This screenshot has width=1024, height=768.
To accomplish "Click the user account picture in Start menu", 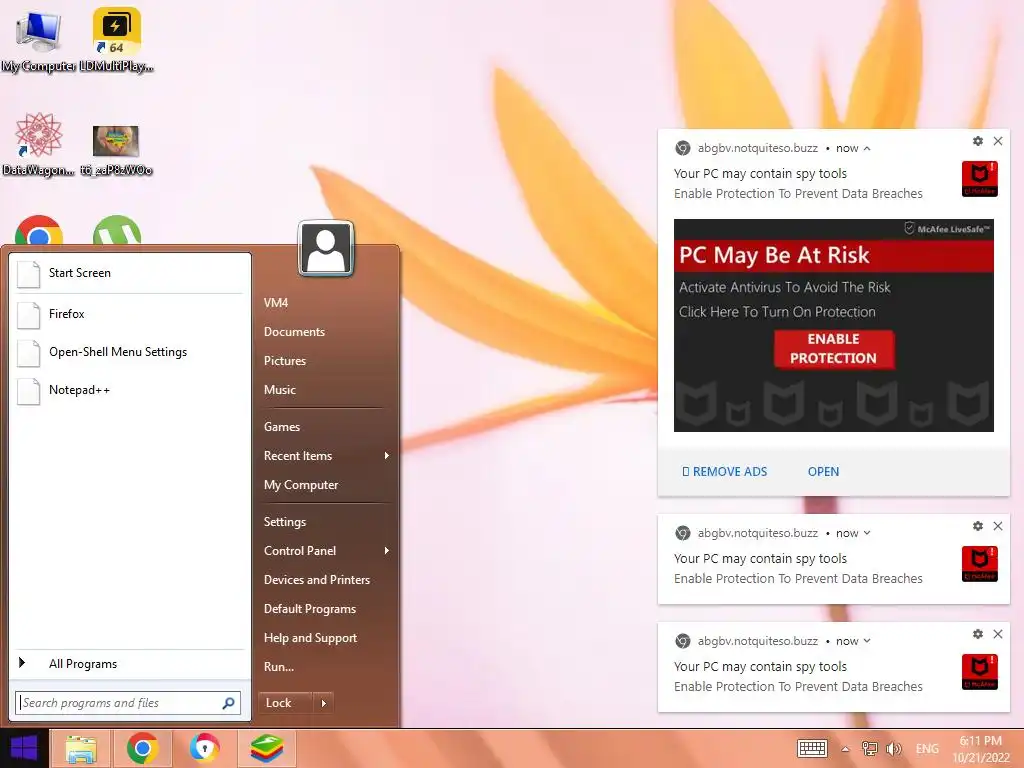I will point(326,248).
